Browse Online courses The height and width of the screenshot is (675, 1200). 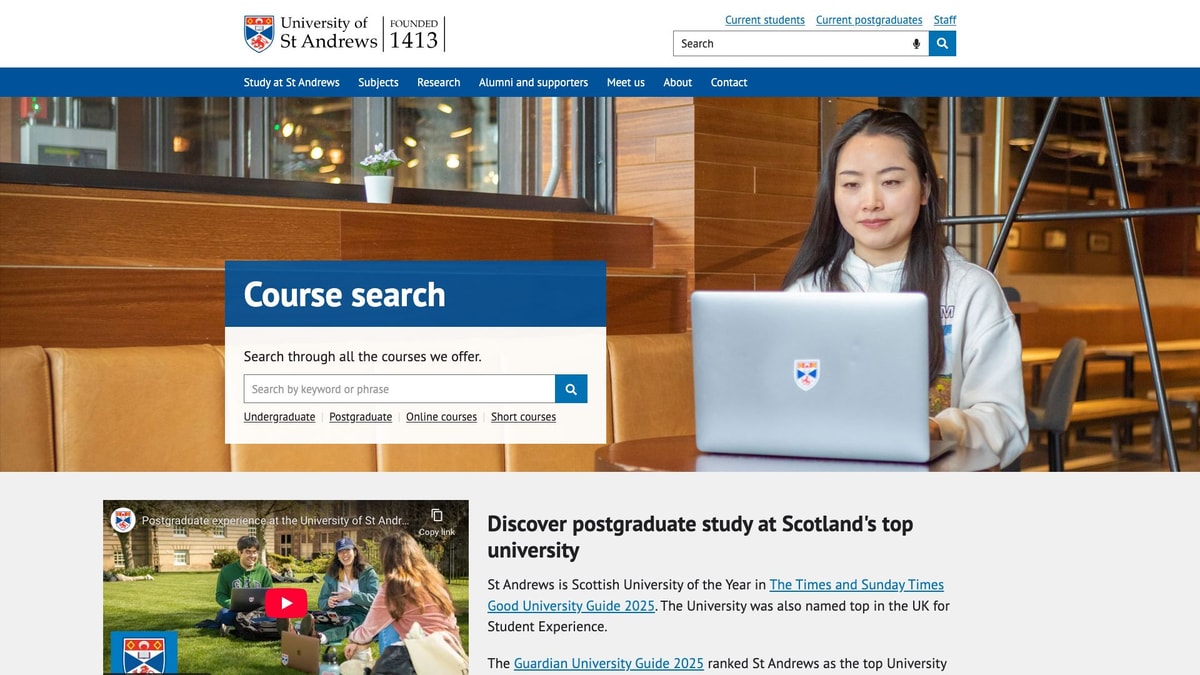tap(441, 417)
